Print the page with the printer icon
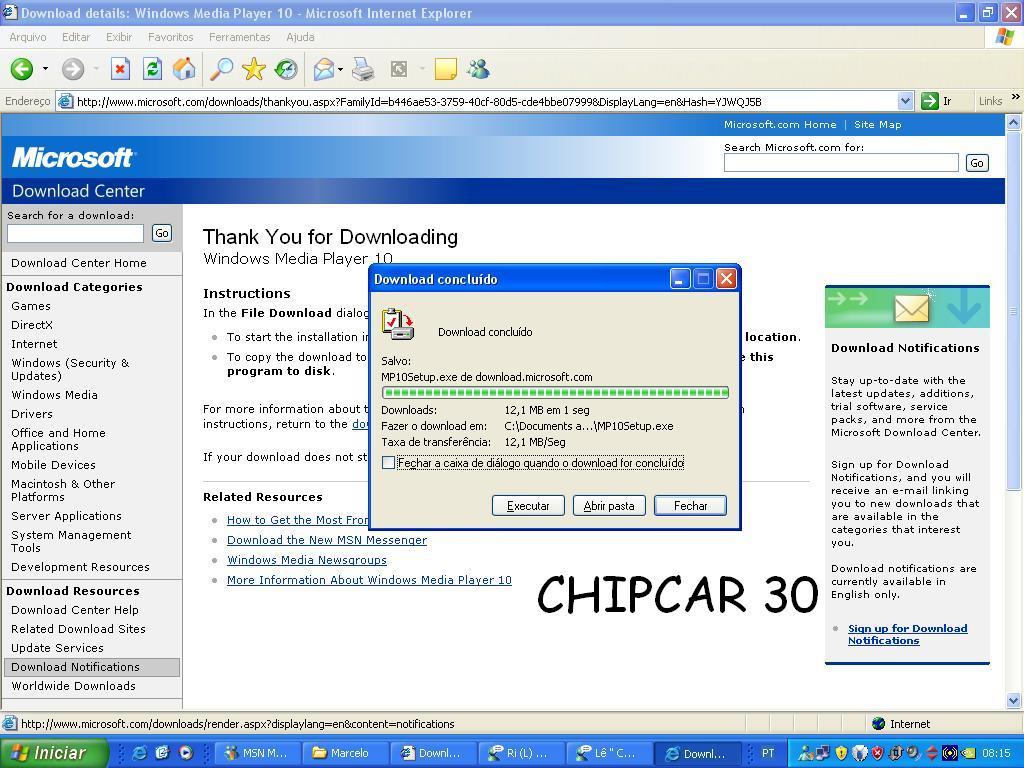 (363, 69)
